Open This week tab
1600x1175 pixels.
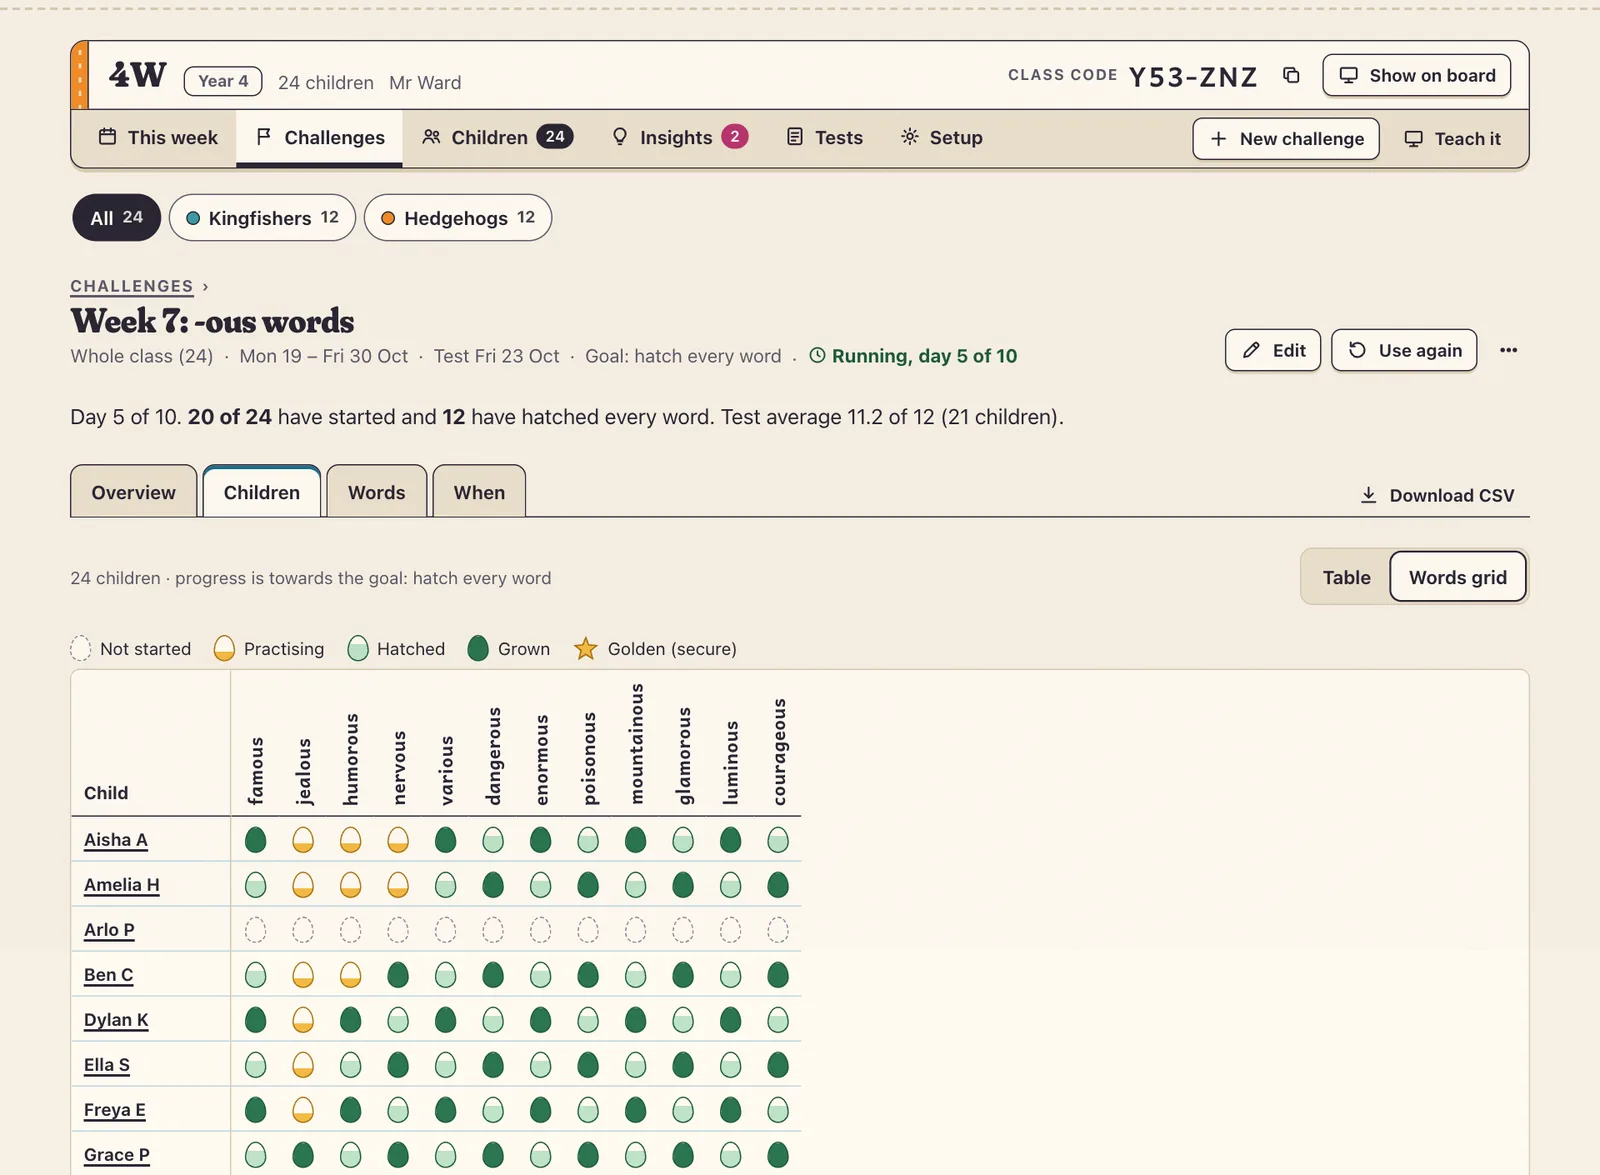[158, 138]
